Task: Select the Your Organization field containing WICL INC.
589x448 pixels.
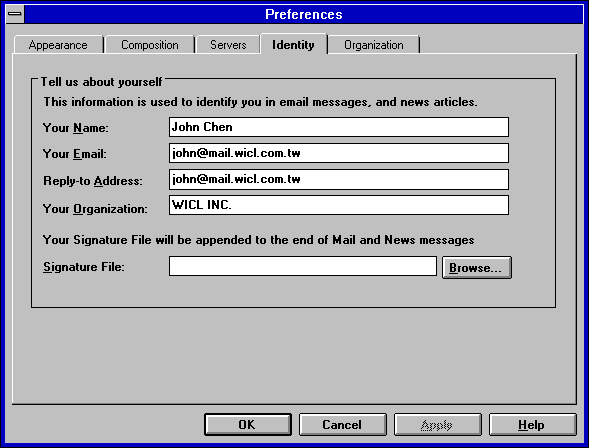Action: (339, 205)
